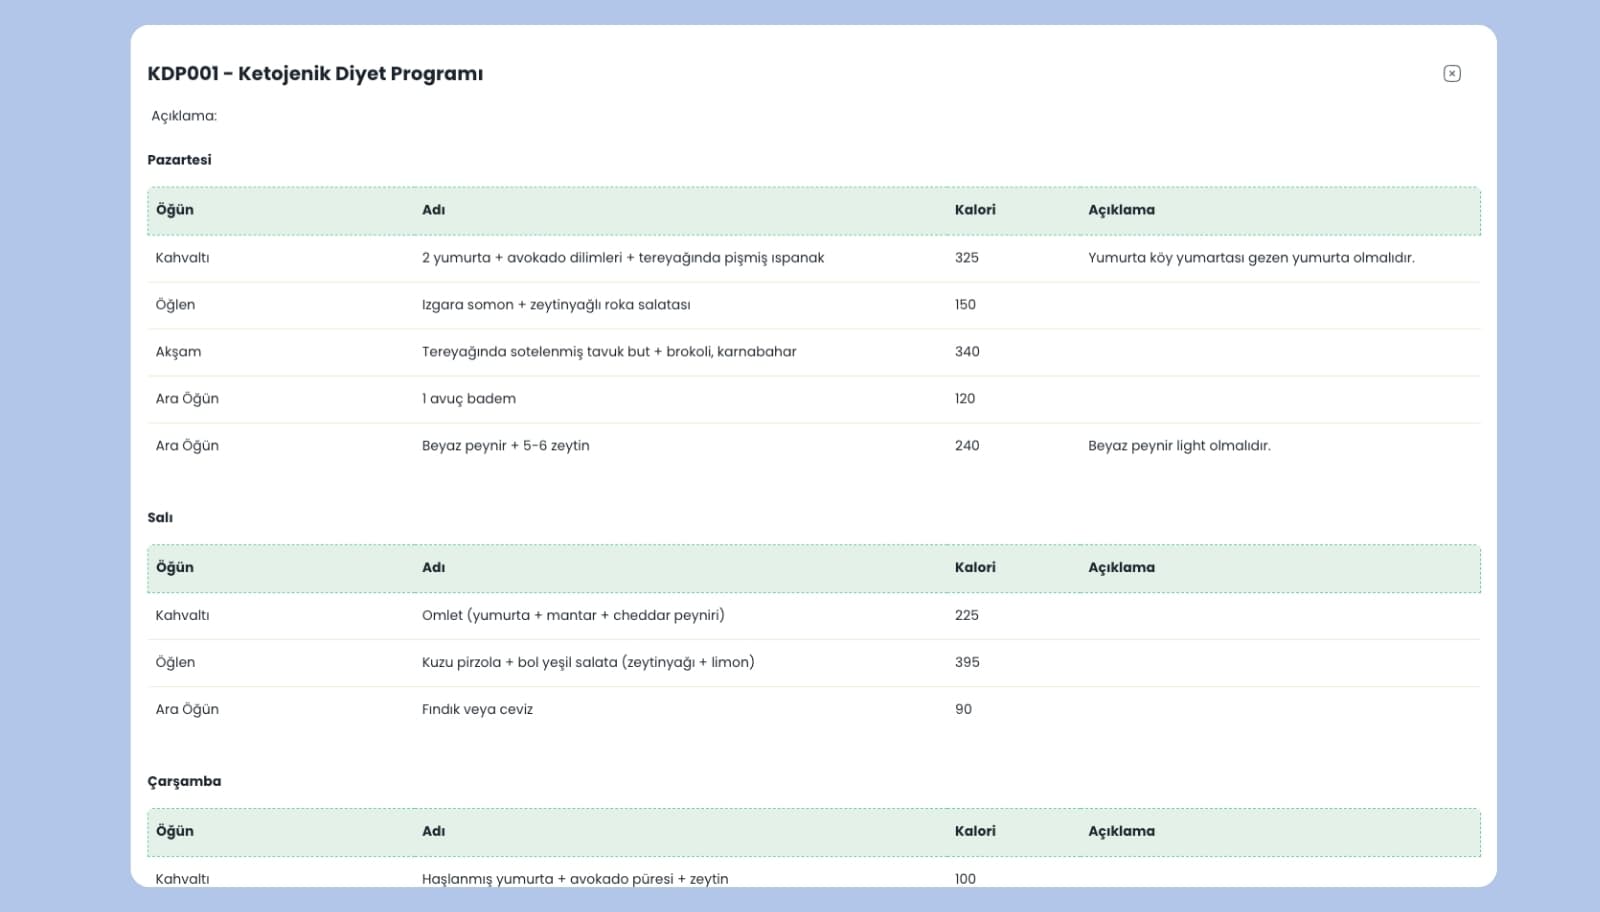Viewport: 1600px width, 912px height.
Task: Select the Omlet with cheddar peyniri row
Action: point(572,616)
